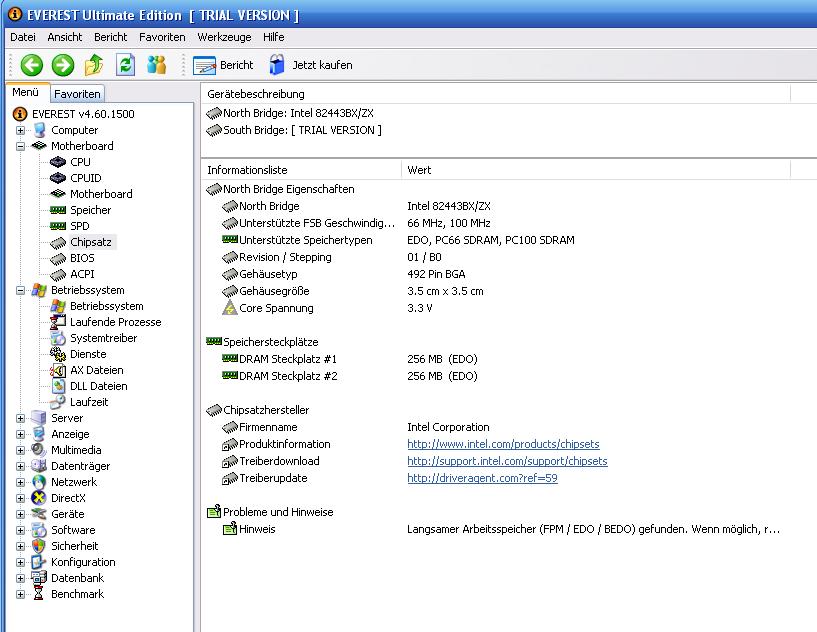Open the Favoriten menu
817x632 pixels.
point(162,37)
